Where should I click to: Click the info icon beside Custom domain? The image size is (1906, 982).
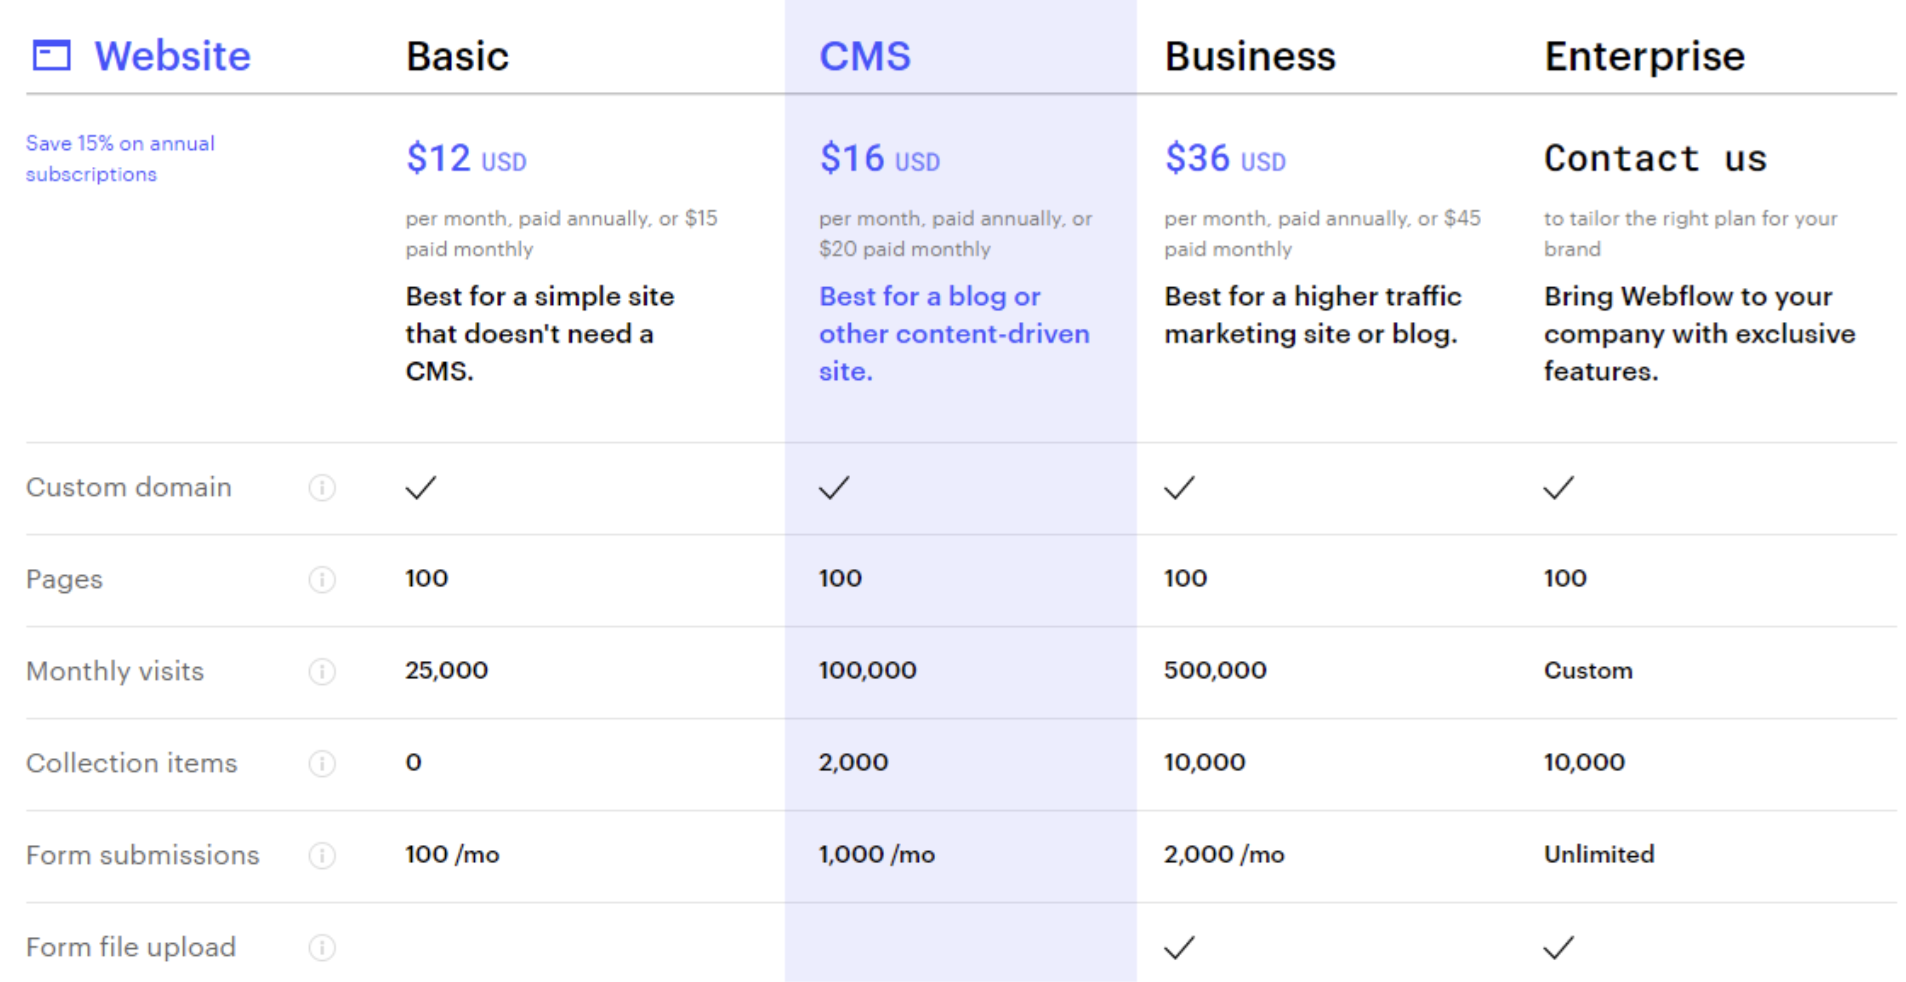[x=322, y=488]
